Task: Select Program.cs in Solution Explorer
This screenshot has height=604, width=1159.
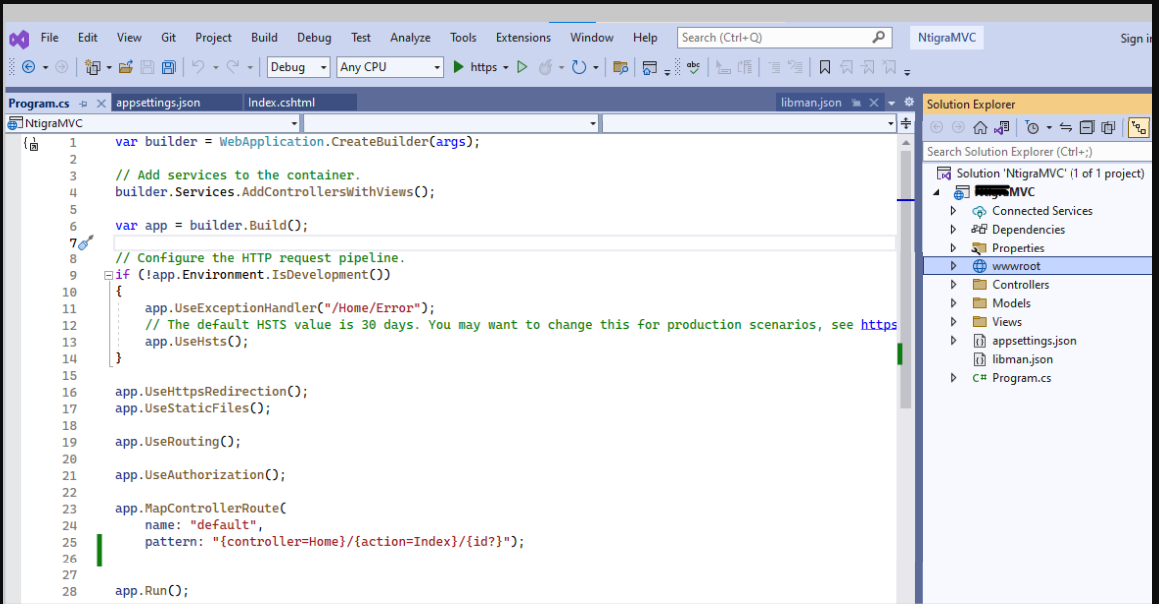Action: click(1022, 378)
